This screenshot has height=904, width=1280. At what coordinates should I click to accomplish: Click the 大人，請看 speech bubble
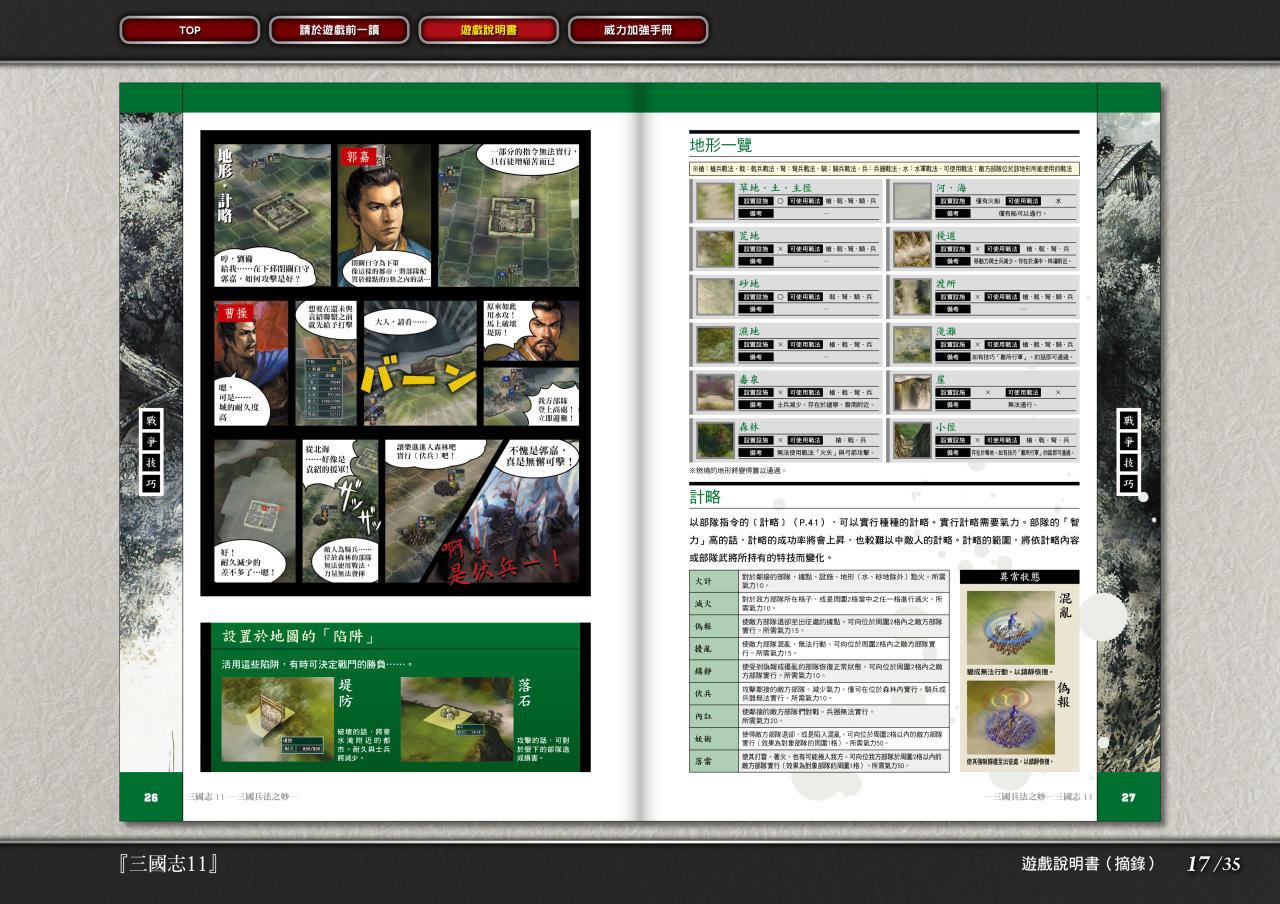401,323
